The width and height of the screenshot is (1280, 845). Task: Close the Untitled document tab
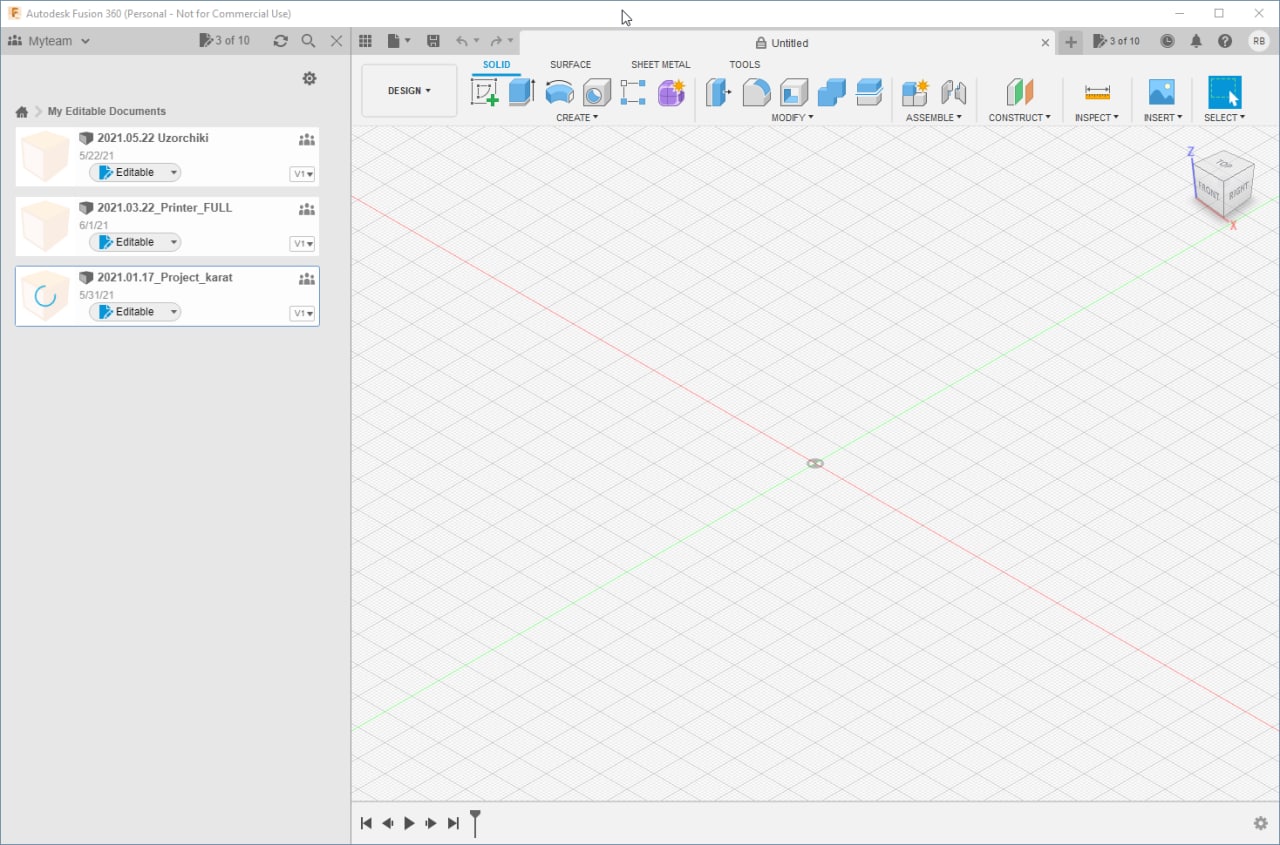[x=1046, y=43]
